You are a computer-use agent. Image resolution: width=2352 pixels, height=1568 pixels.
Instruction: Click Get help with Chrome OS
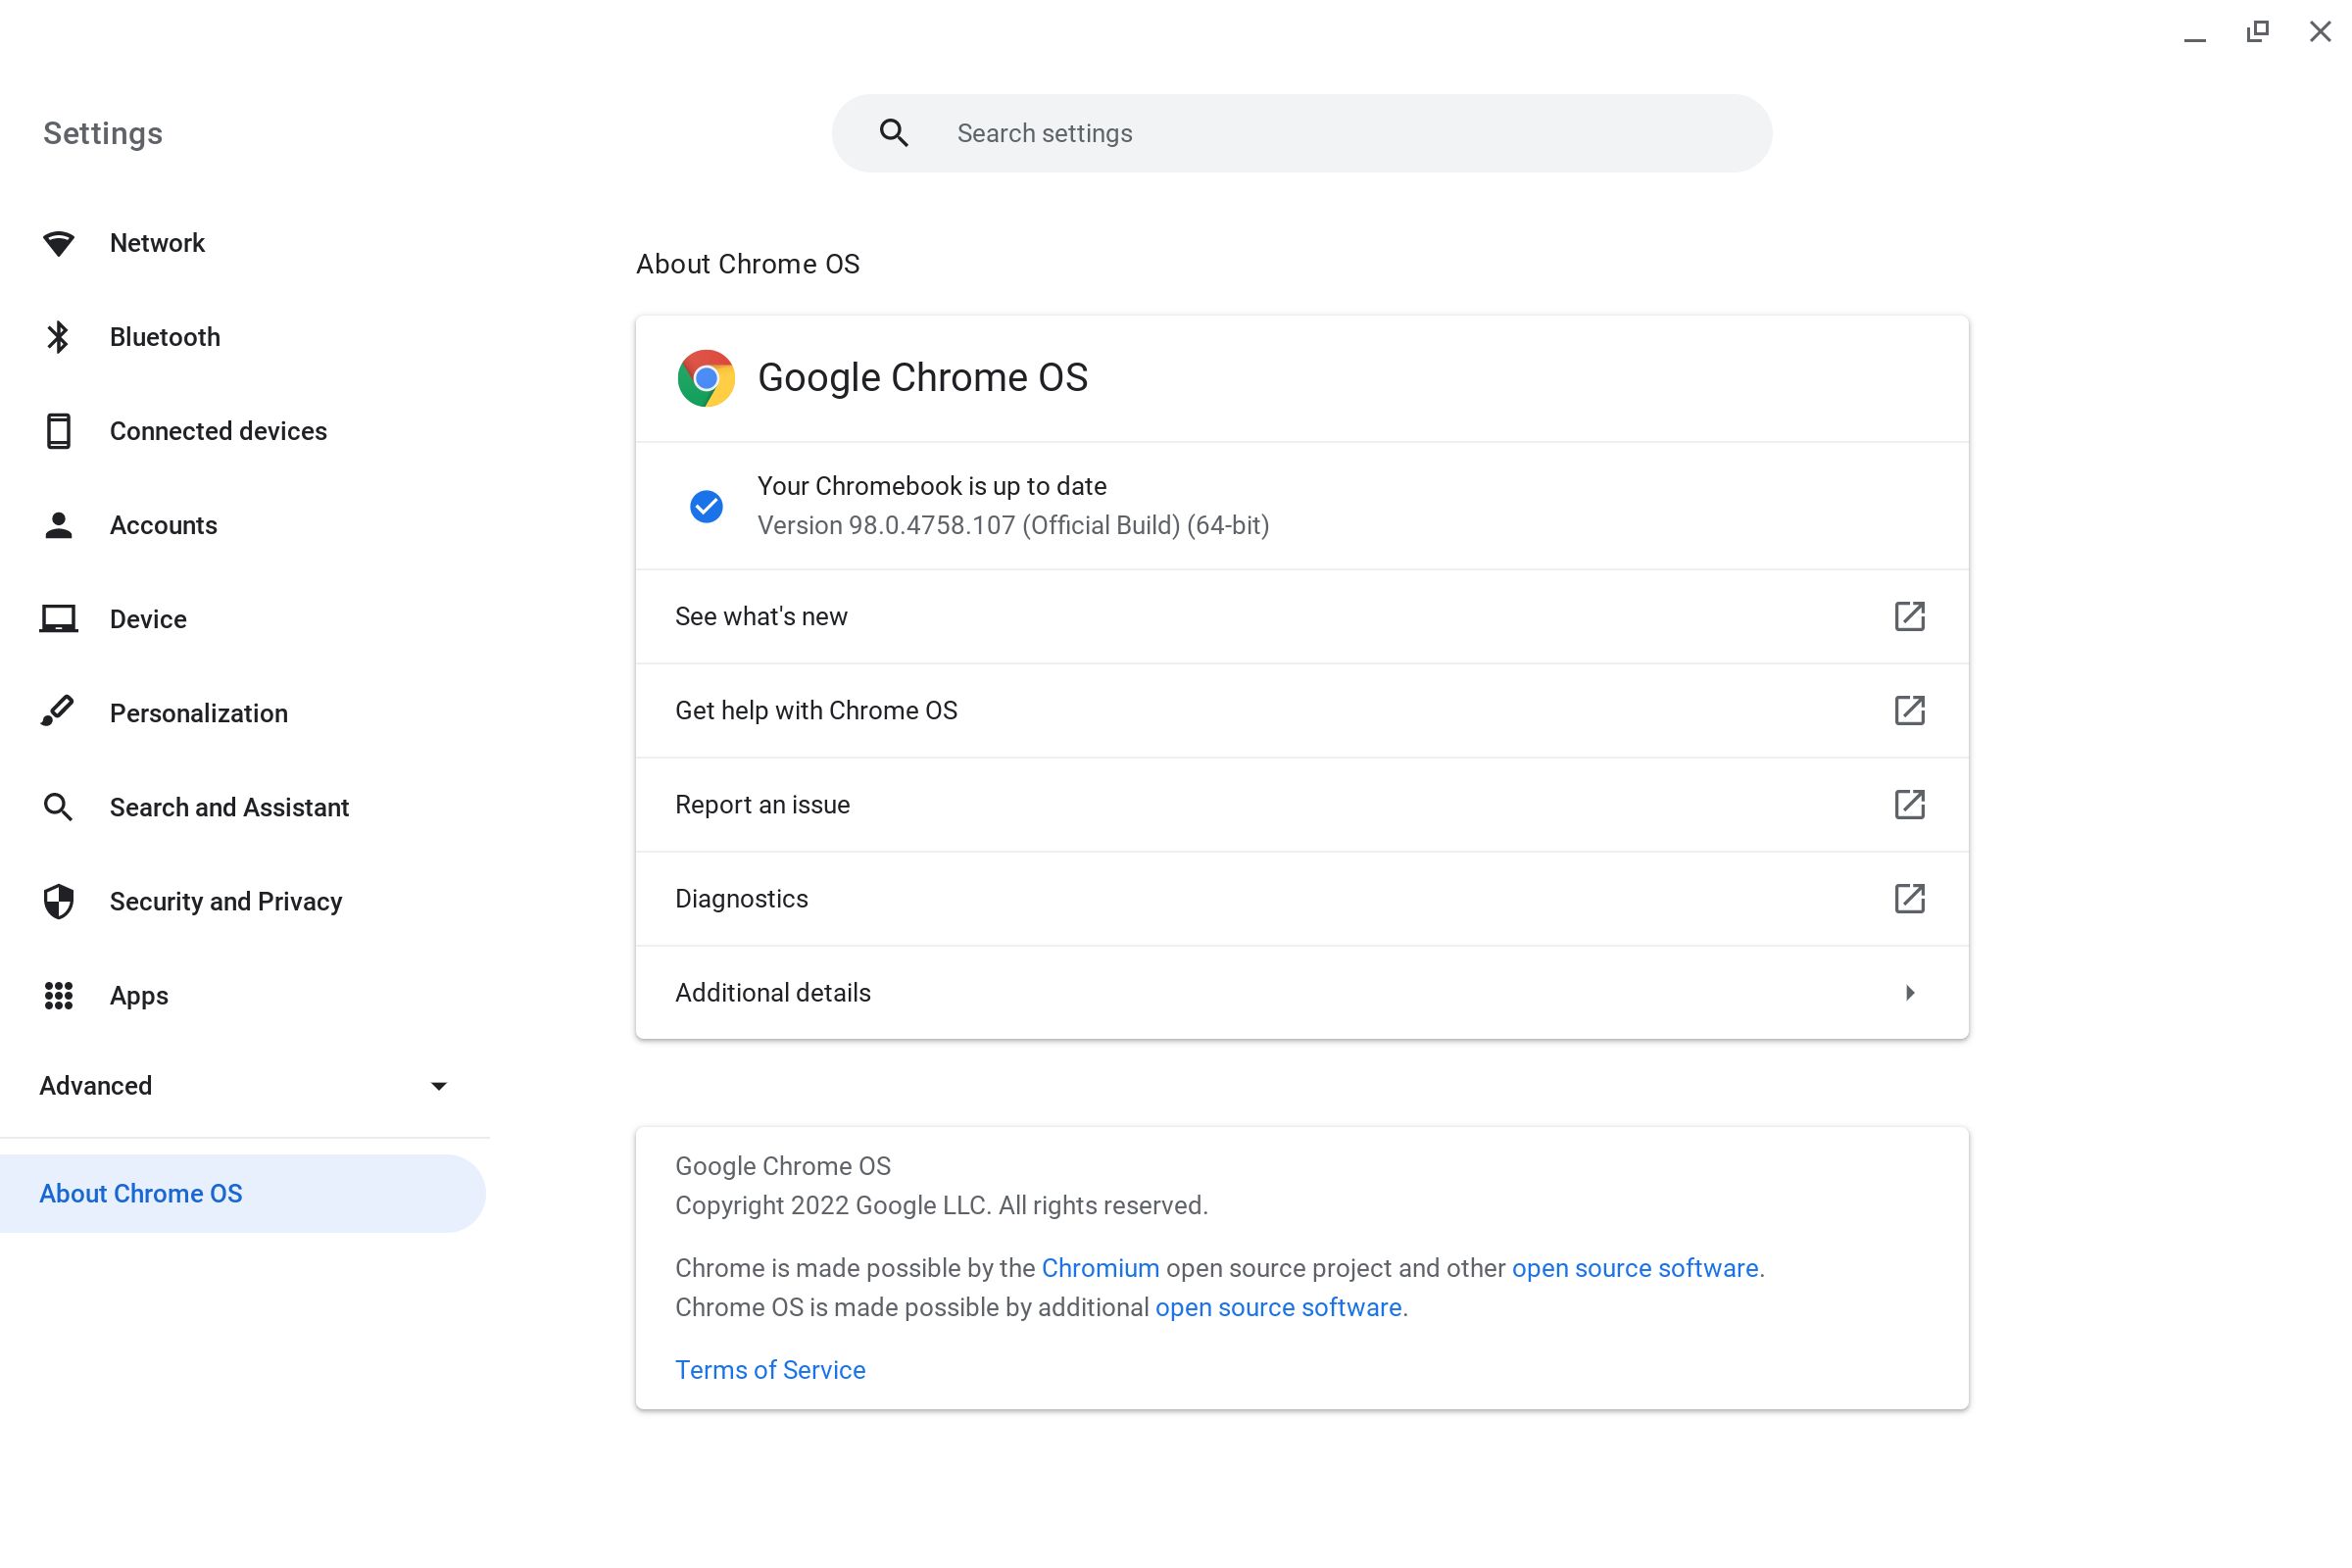[x=816, y=710]
